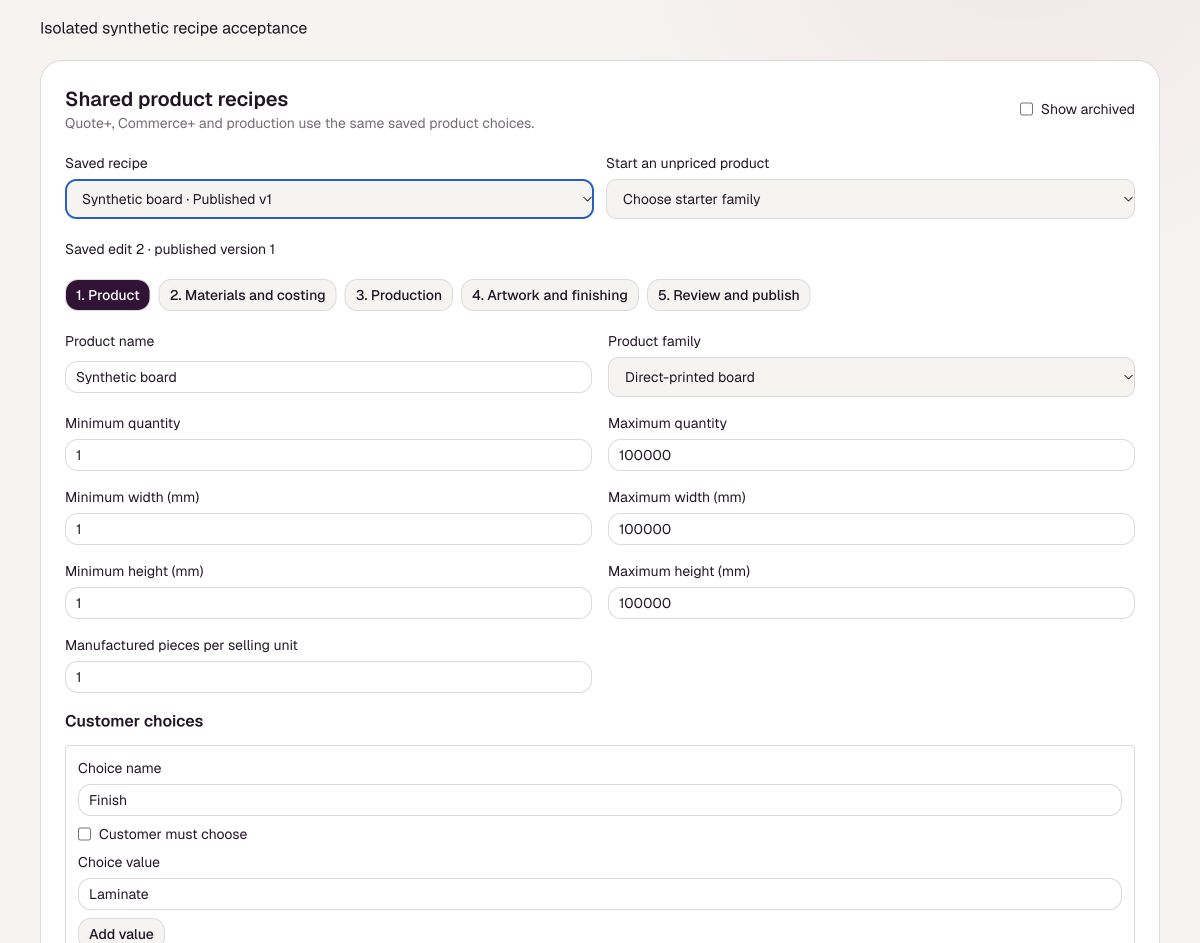This screenshot has height=943, width=1200.
Task: Click the Minimum height (mm) field
Action: click(x=328, y=603)
